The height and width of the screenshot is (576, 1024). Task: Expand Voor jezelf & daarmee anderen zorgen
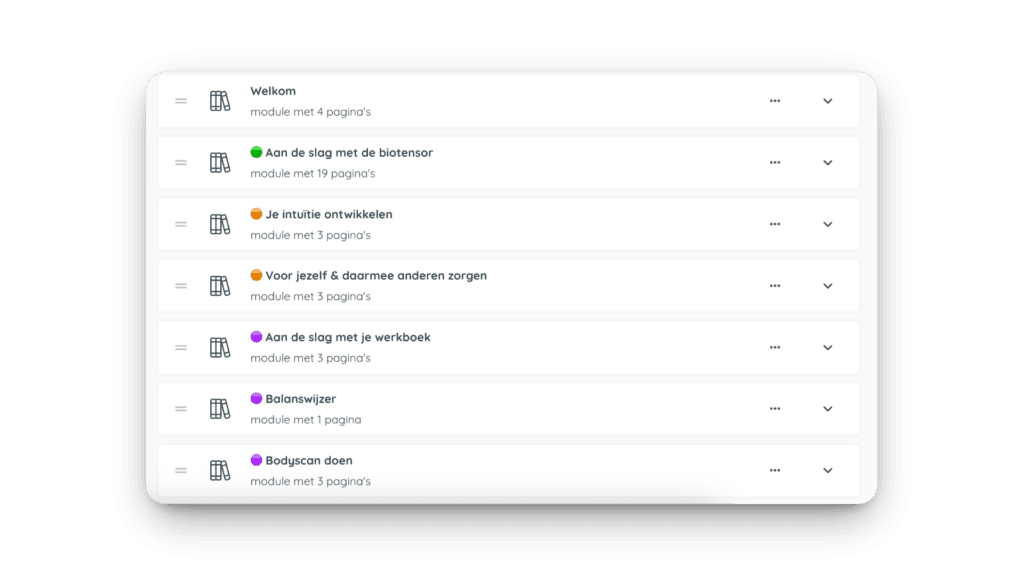click(828, 286)
